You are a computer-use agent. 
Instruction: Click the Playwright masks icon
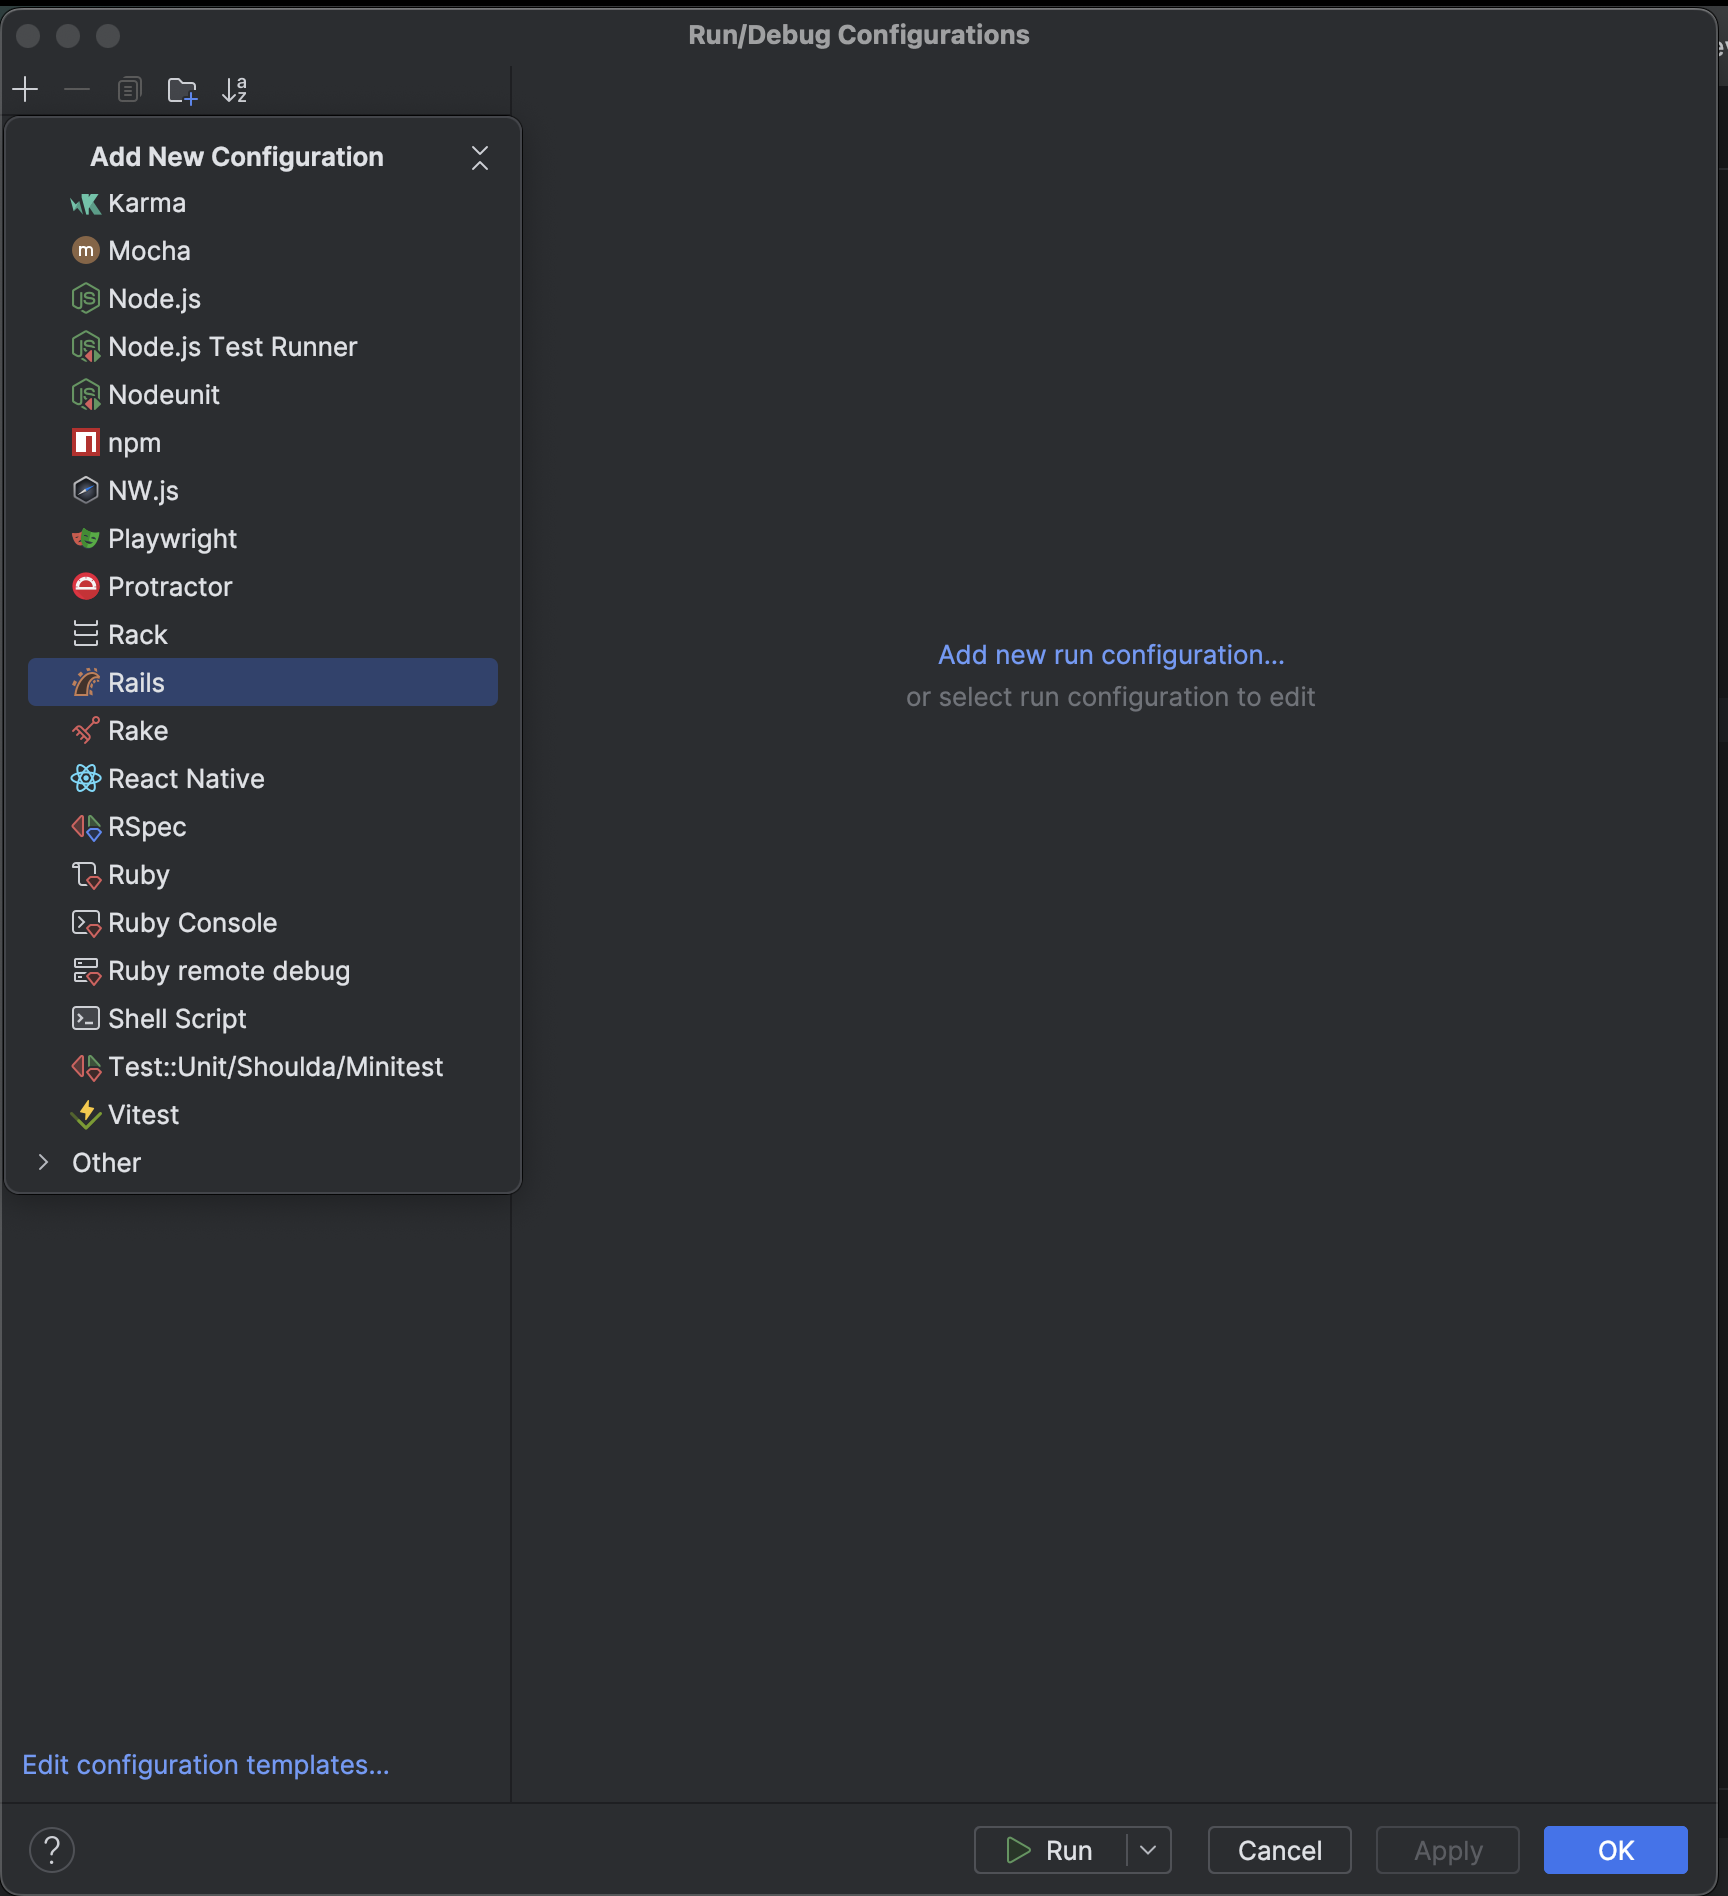pos(86,539)
